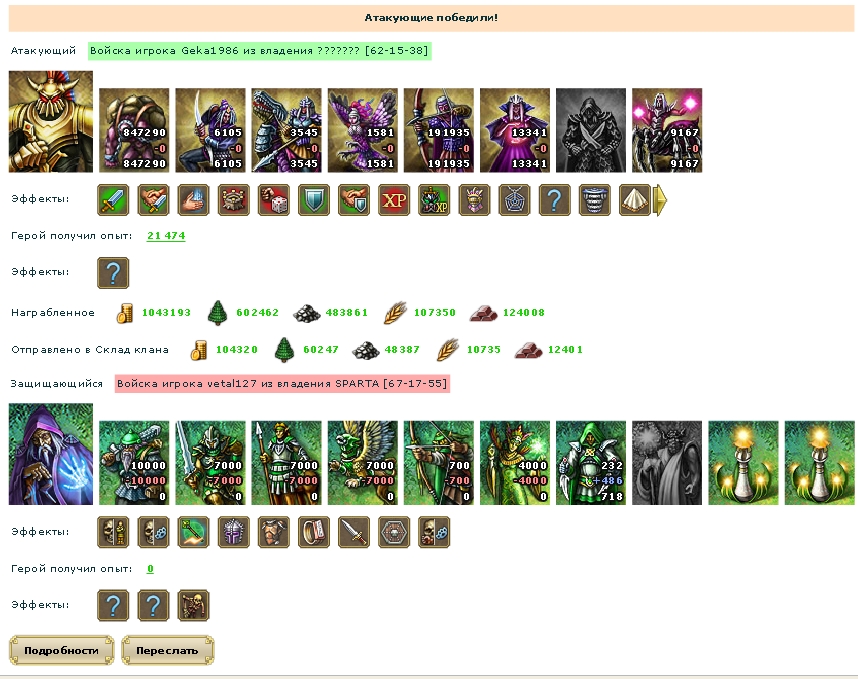Click the purple helmet defender effect icon

point(234,532)
